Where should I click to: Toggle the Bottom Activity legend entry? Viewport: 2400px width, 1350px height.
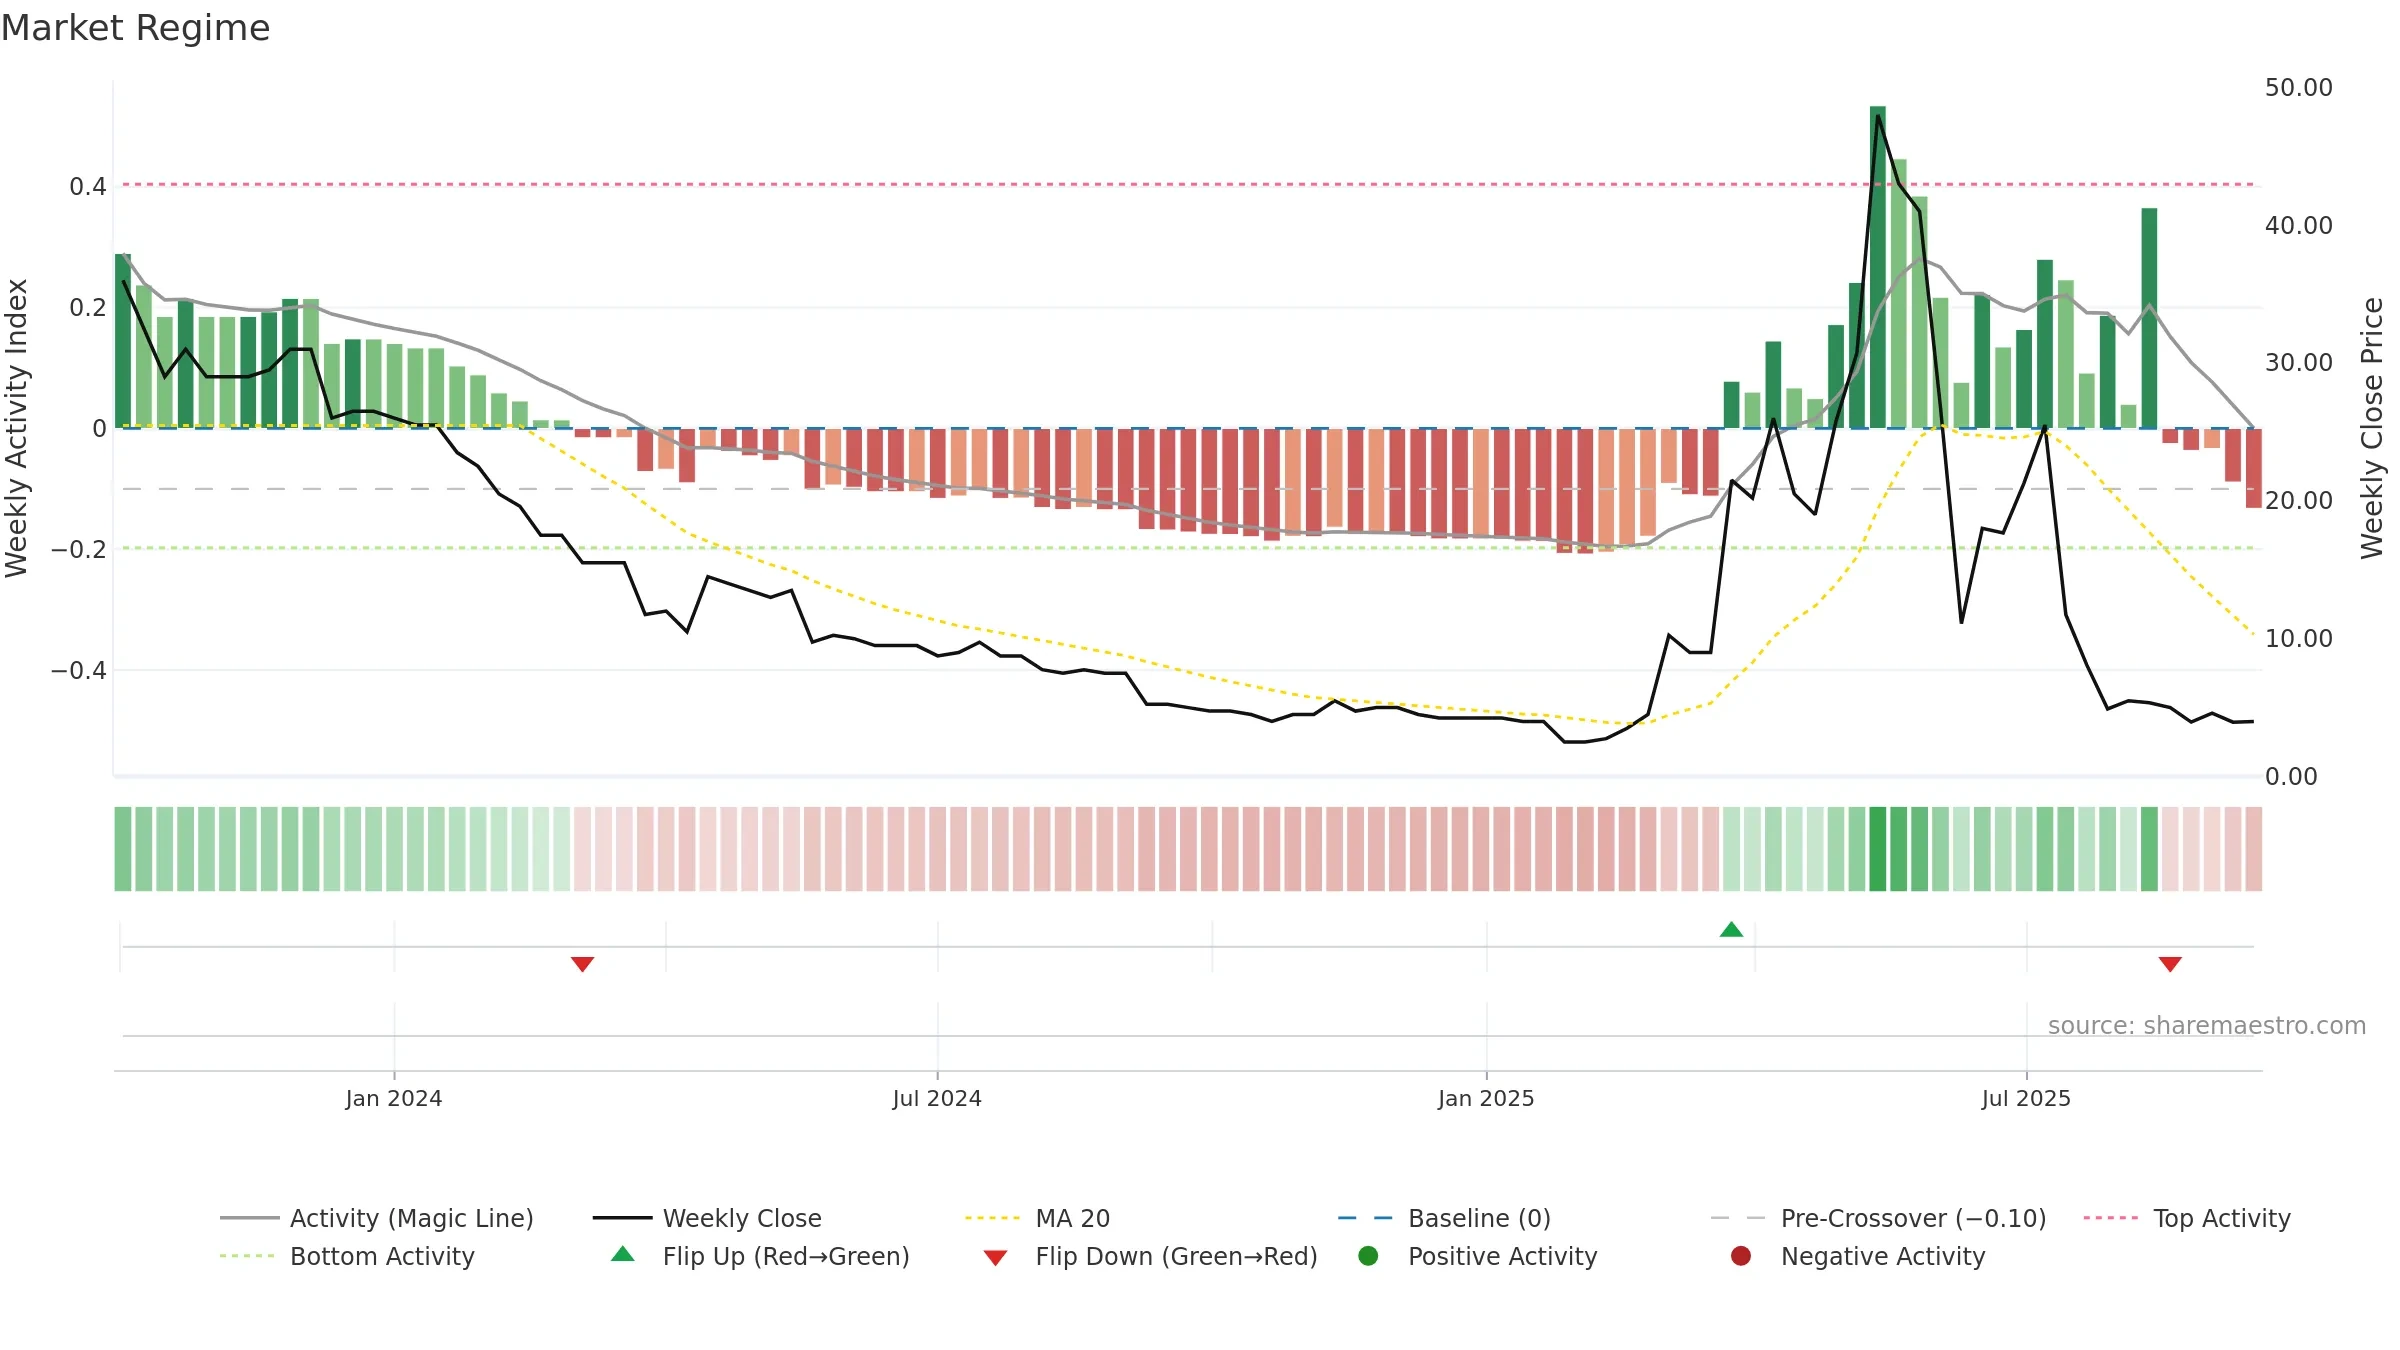click(x=347, y=1256)
